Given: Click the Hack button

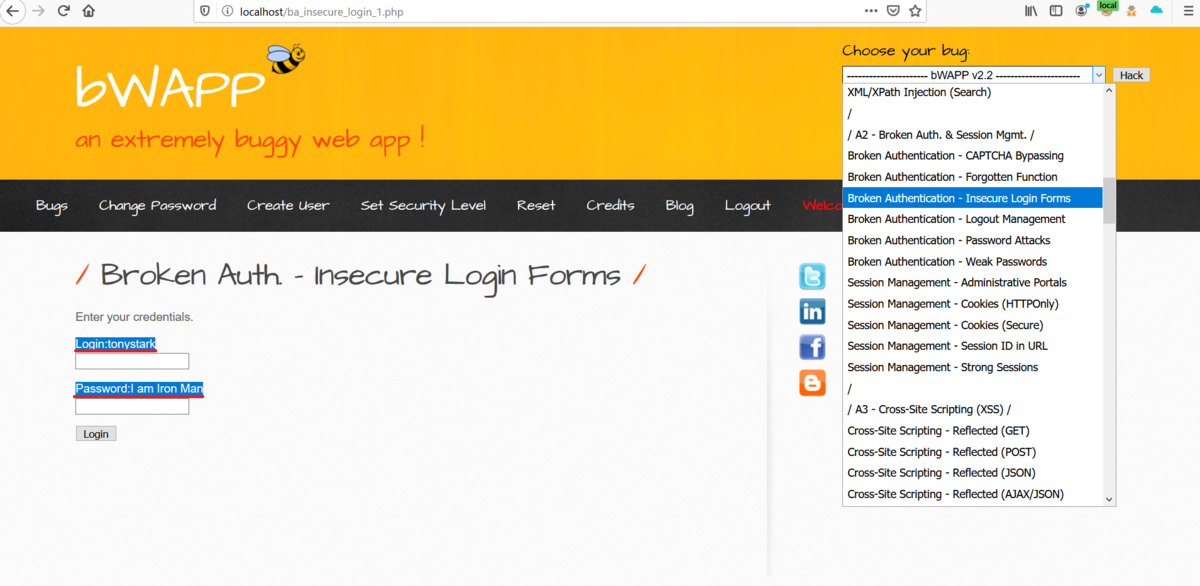Looking at the screenshot, I should 1131,75.
